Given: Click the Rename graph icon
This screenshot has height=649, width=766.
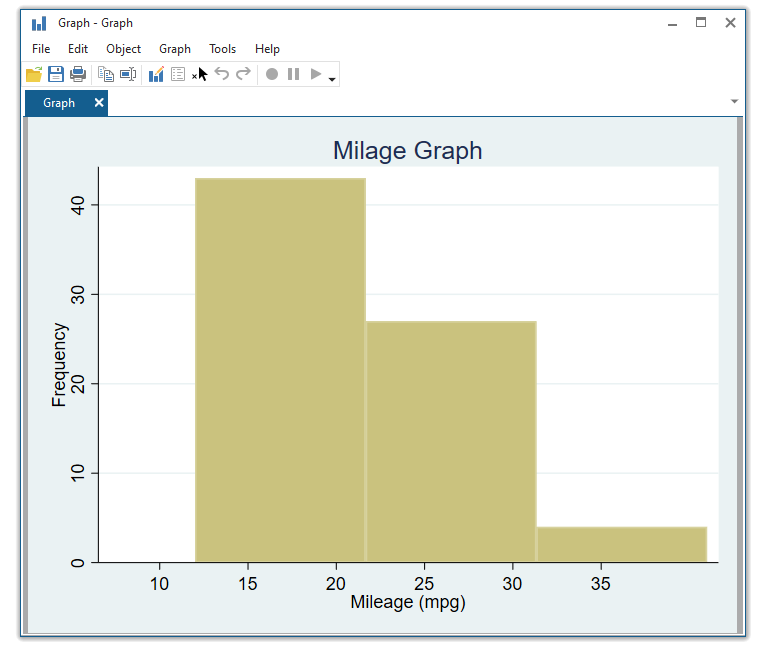Looking at the screenshot, I should 128,74.
